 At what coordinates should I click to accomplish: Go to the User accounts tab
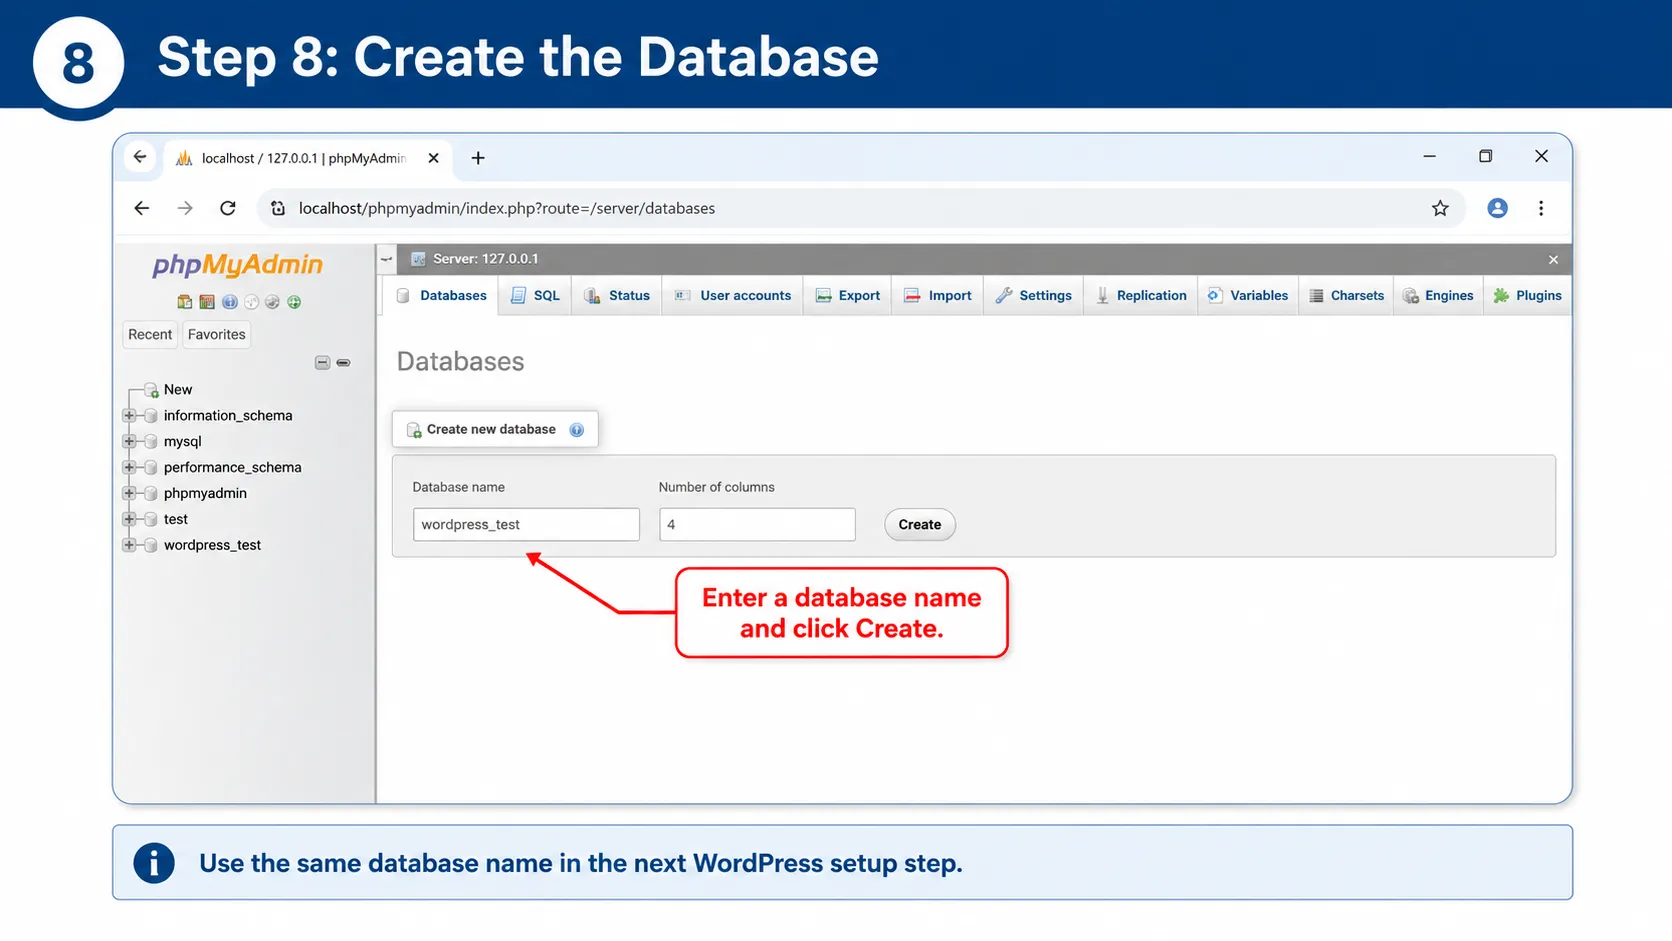(733, 296)
